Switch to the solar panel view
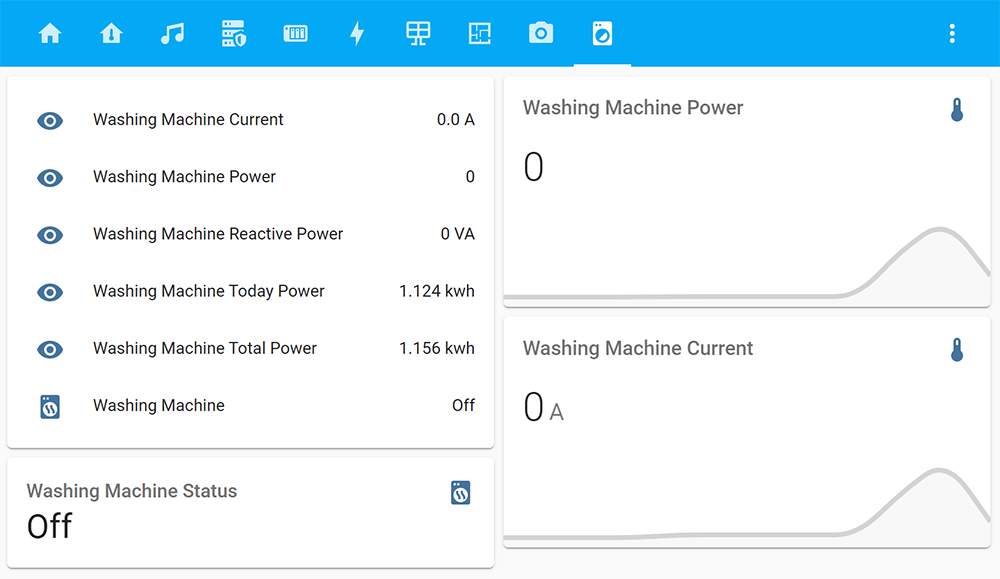Viewport: 1000px width, 579px height. point(418,32)
